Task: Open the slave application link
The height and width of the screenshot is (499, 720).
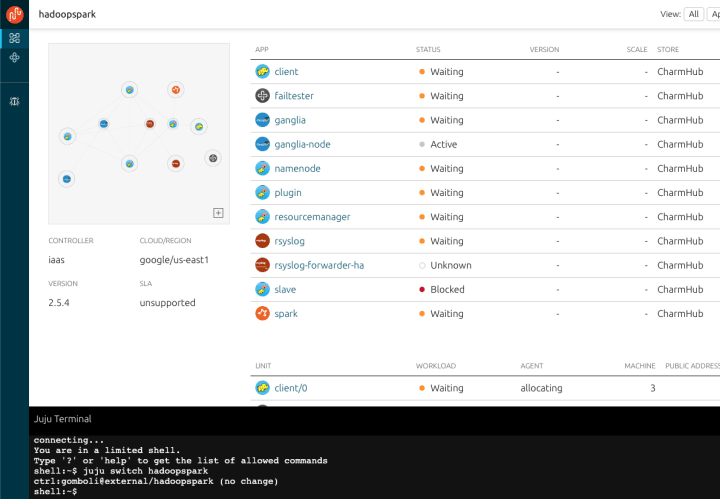Action: (285, 290)
